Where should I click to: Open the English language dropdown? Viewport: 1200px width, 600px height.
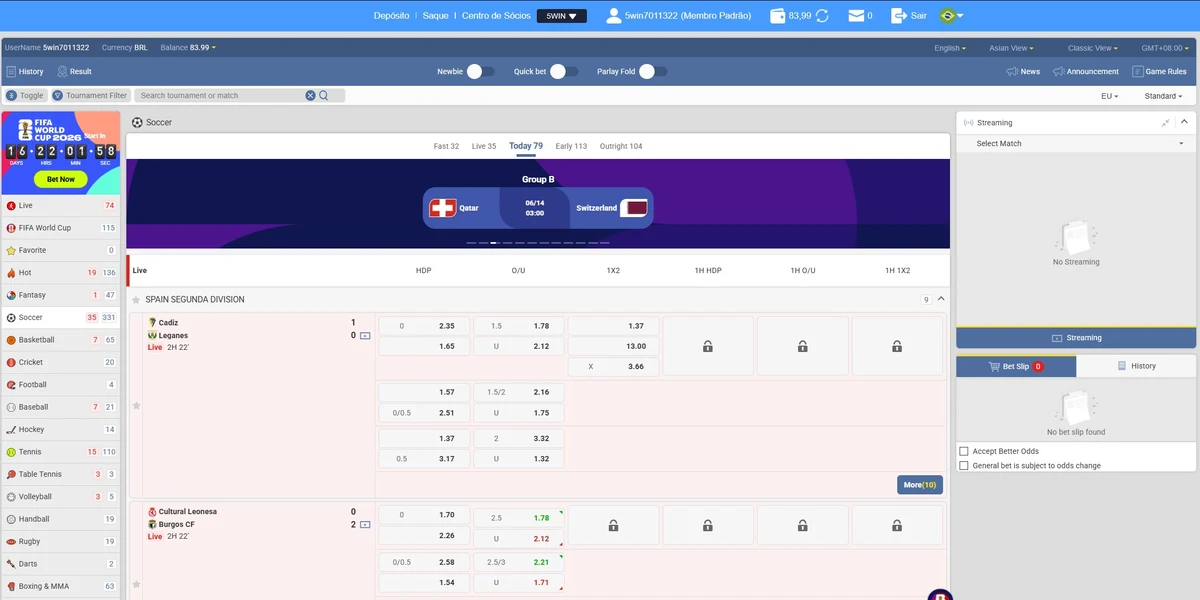pos(950,48)
